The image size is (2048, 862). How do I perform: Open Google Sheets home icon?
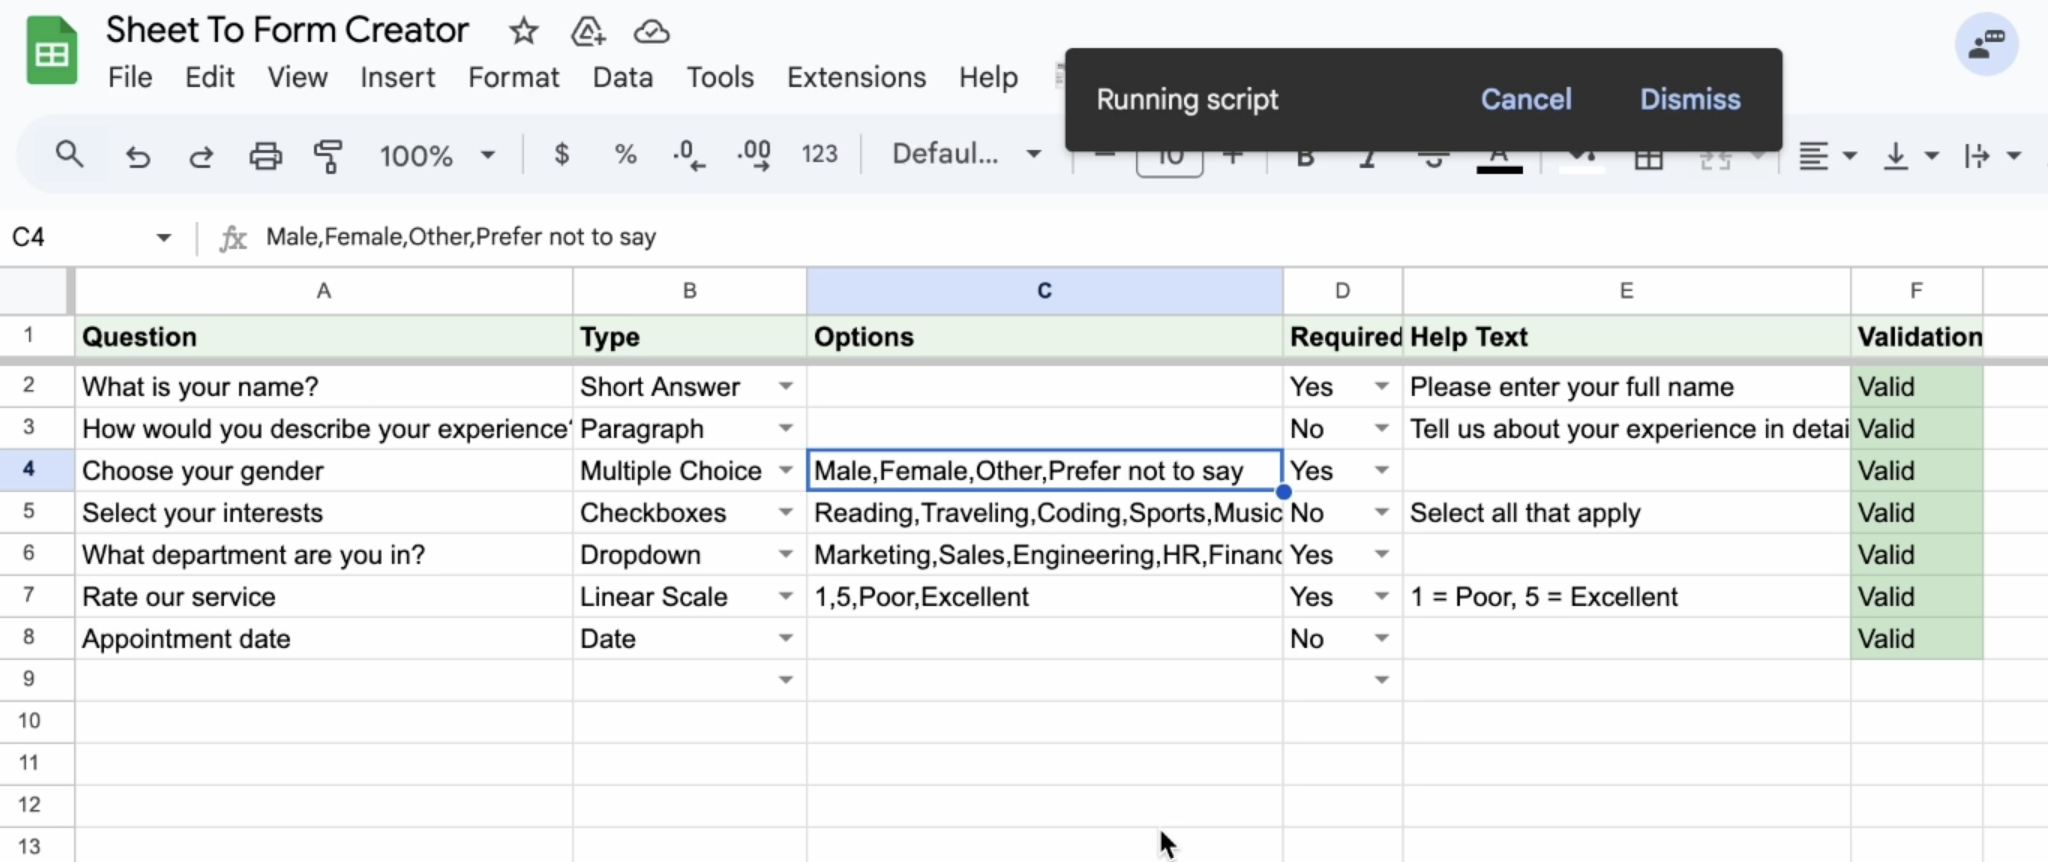(x=51, y=52)
